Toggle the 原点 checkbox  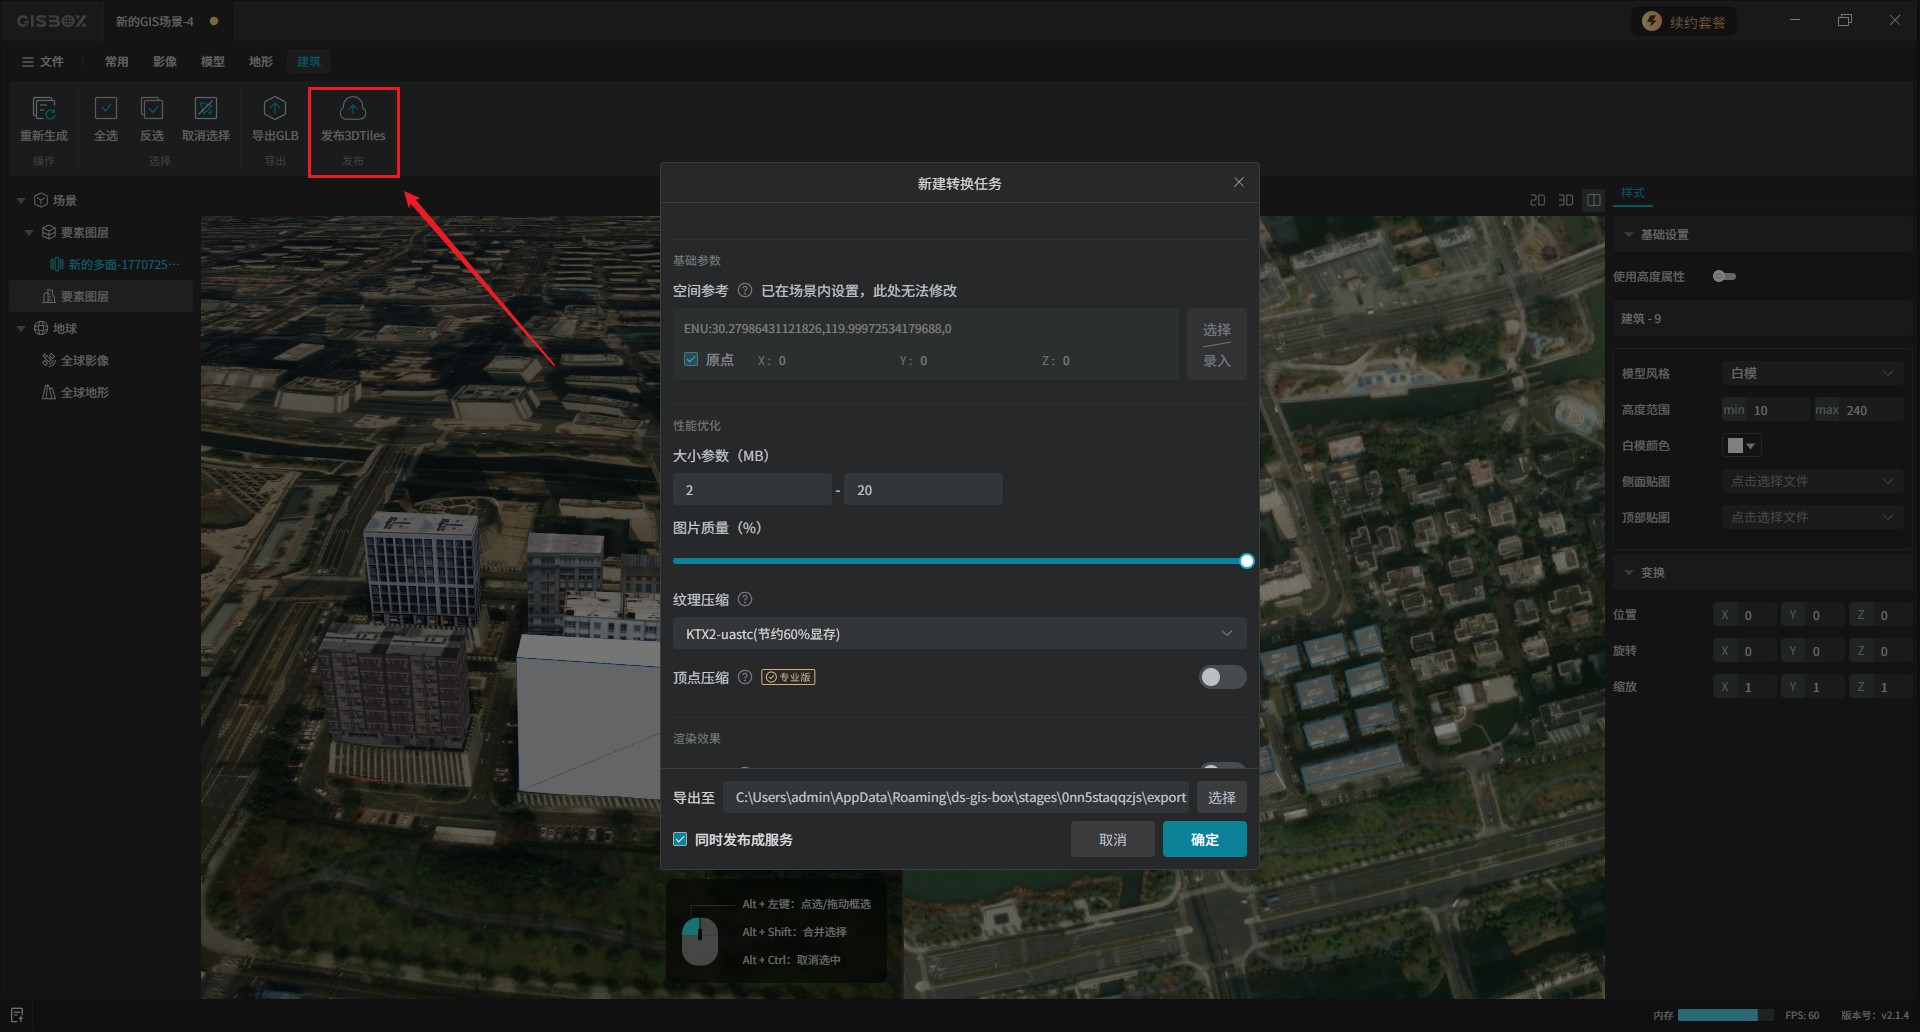click(691, 360)
